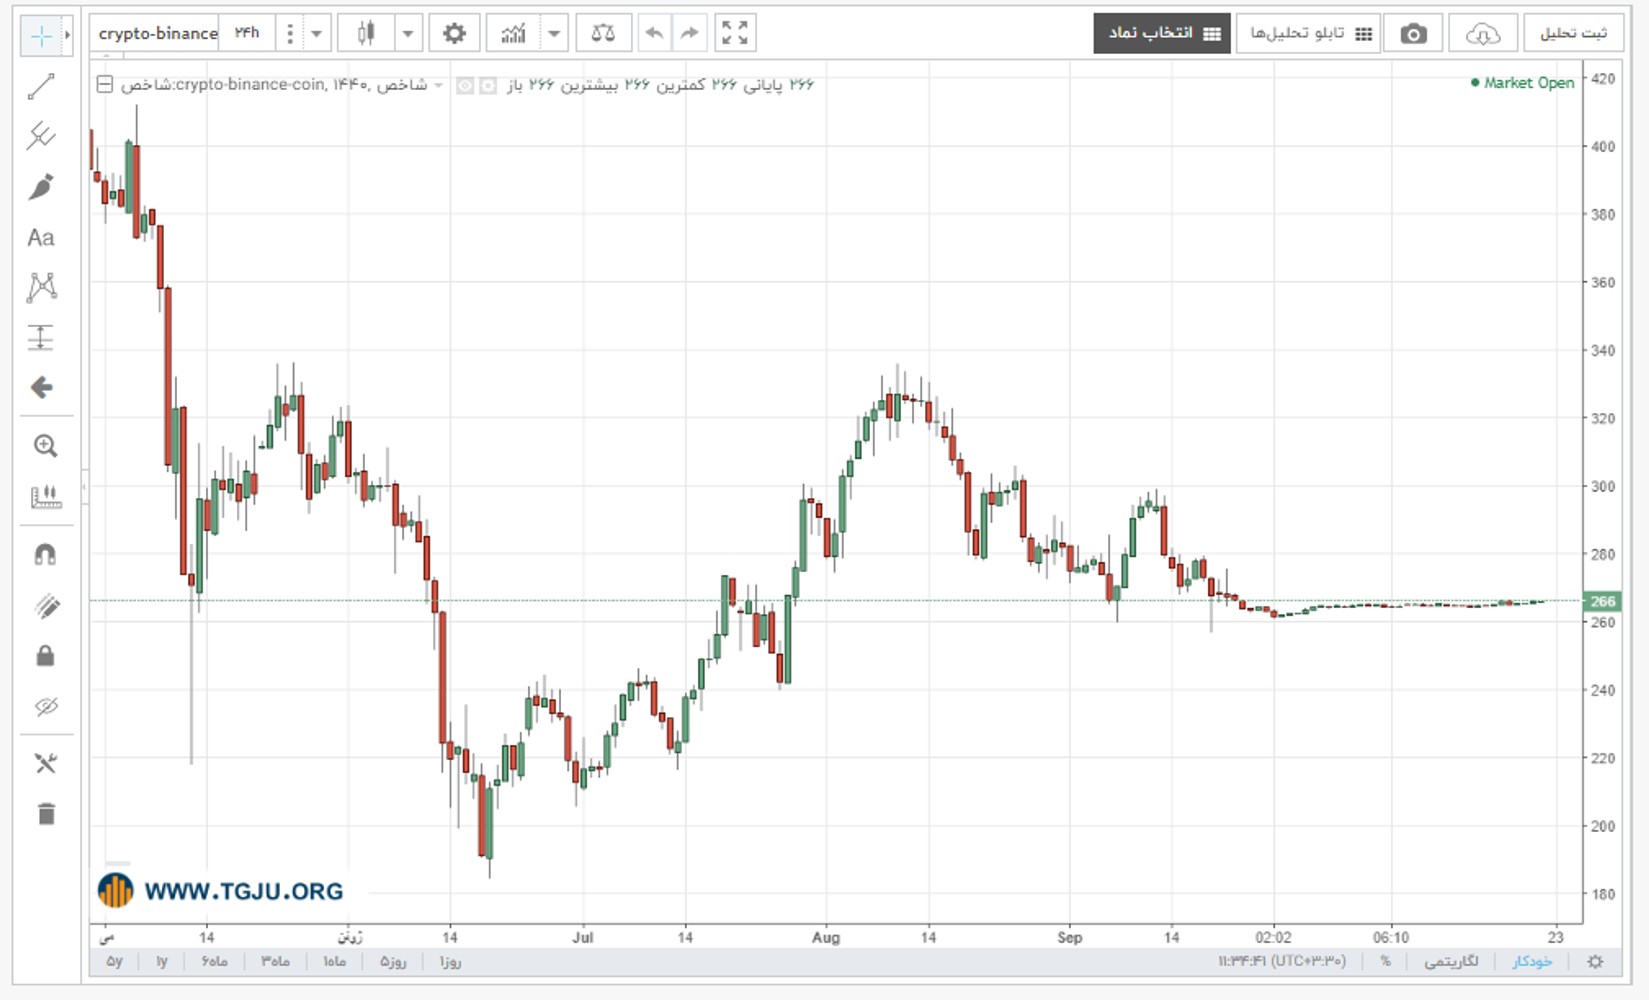The width and height of the screenshot is (1649, 1000).
Task: Open the drawing tools settings wrench
Action: [x=45, y=764]
